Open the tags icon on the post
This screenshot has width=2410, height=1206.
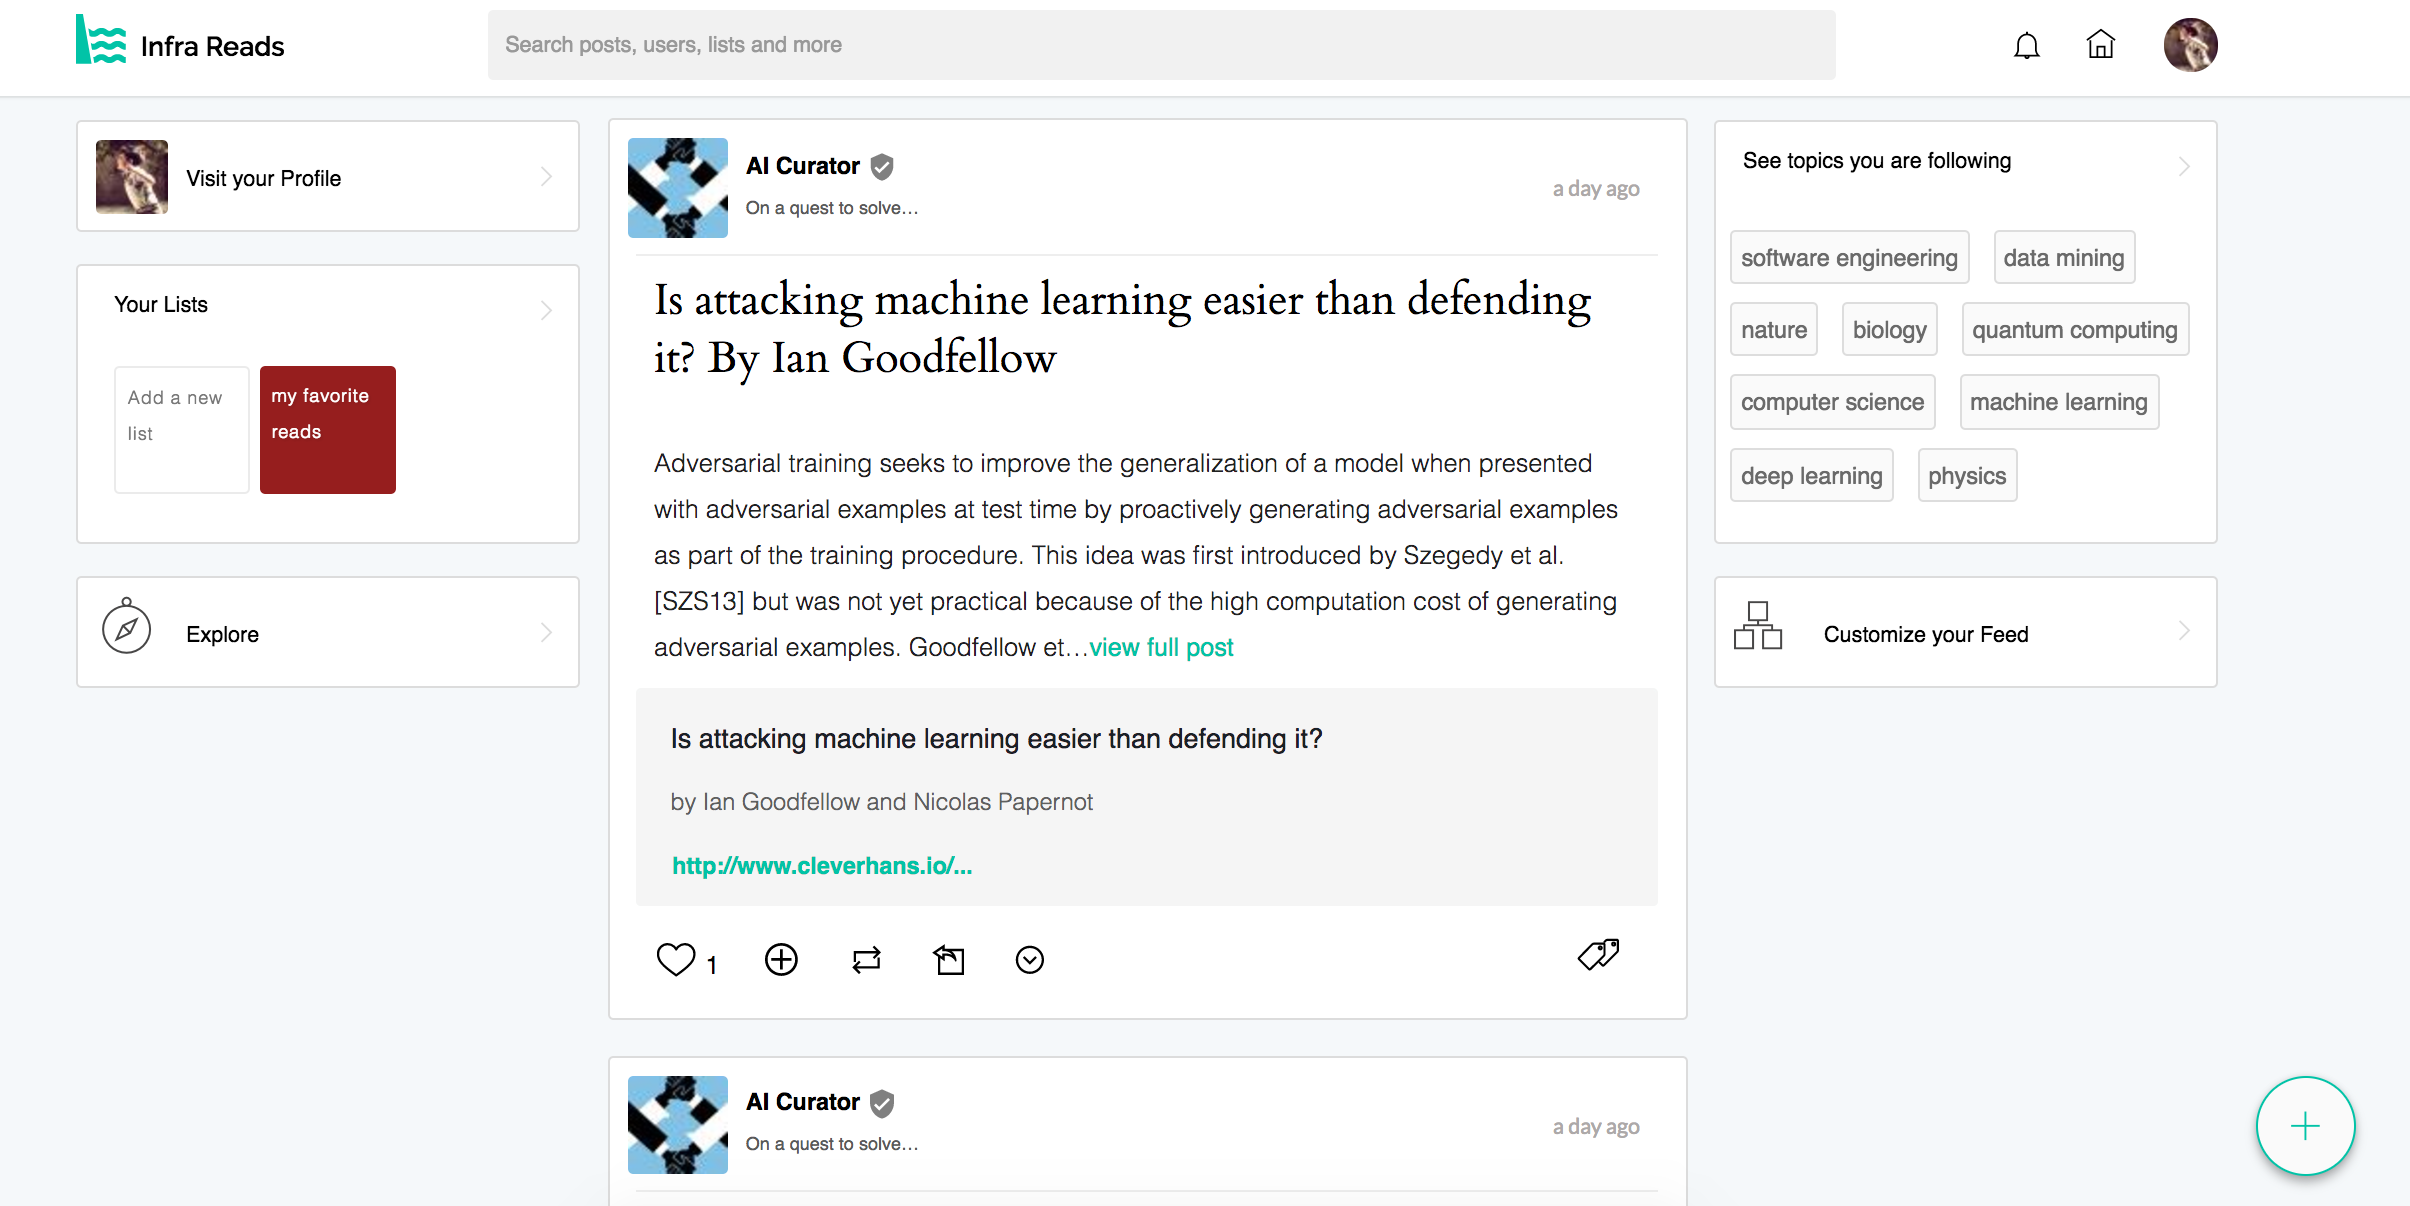[x=1598, y=954]
